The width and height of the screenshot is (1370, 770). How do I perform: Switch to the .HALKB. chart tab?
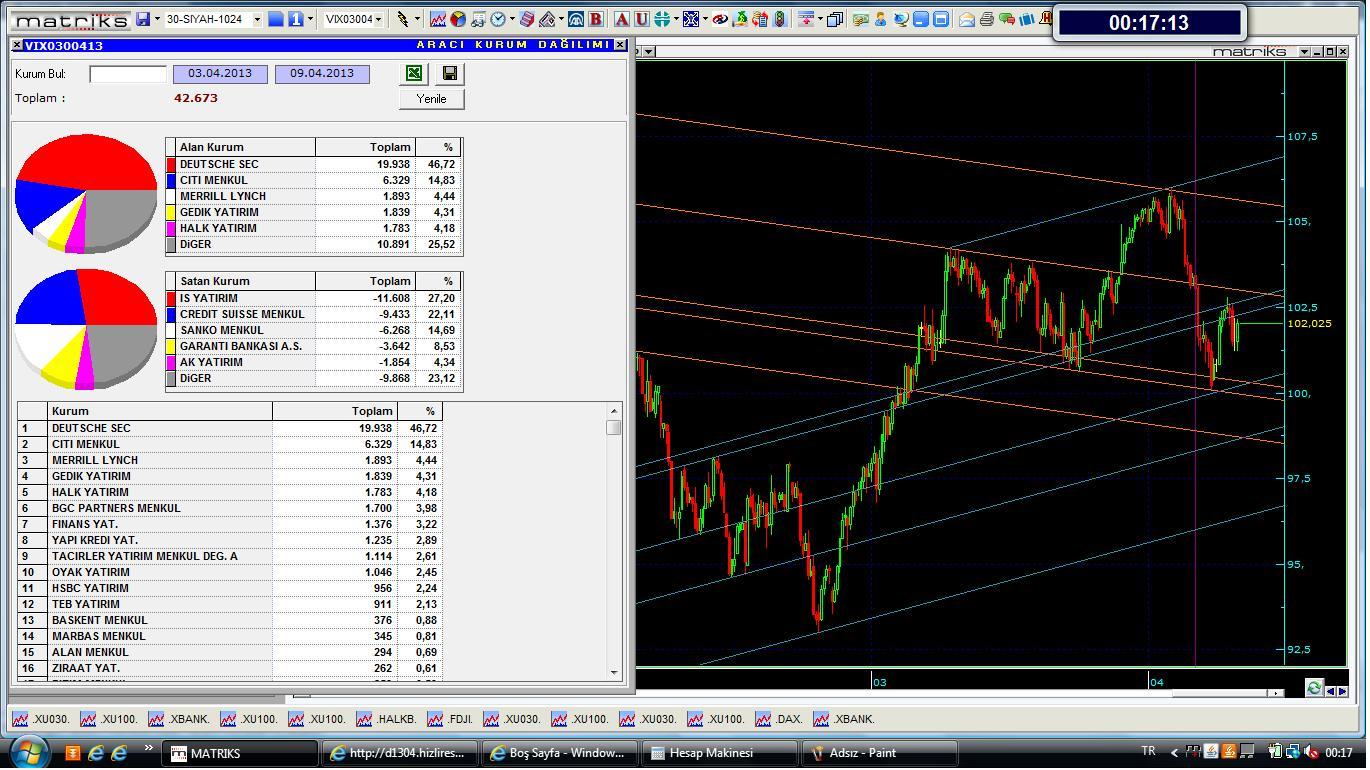pos(387,719)
